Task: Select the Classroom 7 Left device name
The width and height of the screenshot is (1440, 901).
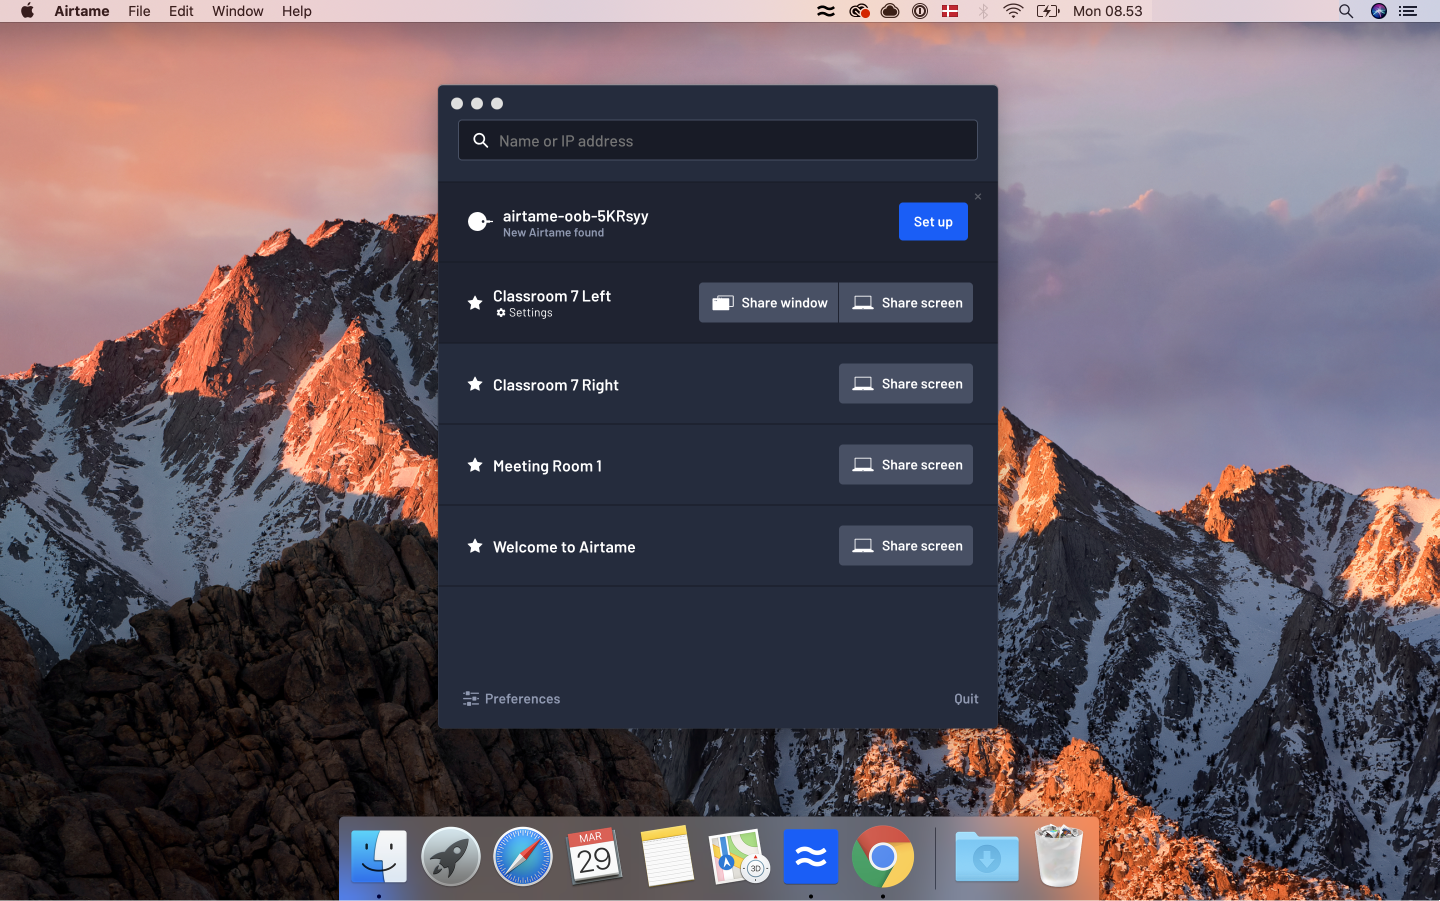Action: click(x=552, y=296)
